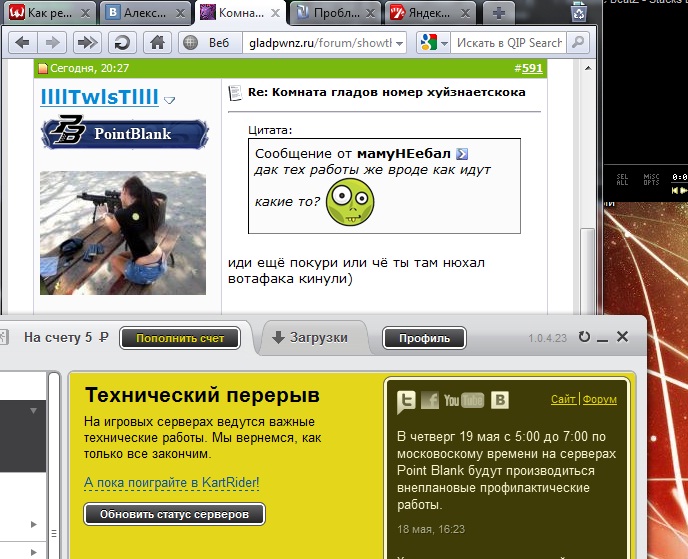Click the sidebar splitter handle
The height and width of the screenshot is (559, 688).
54,533
